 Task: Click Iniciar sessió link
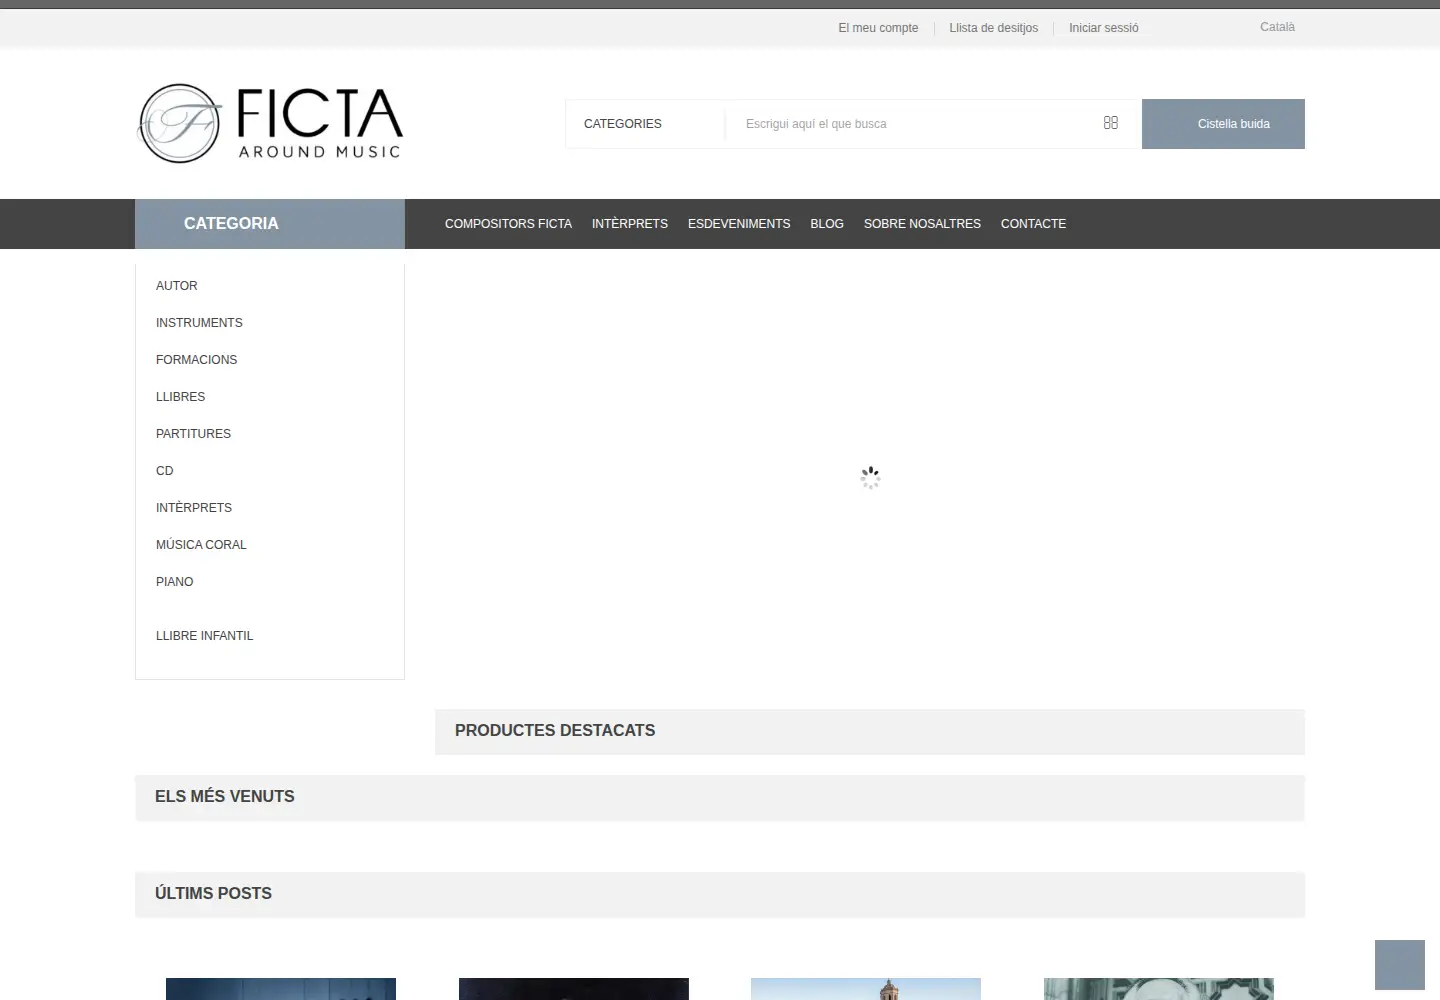point(1104,28)
